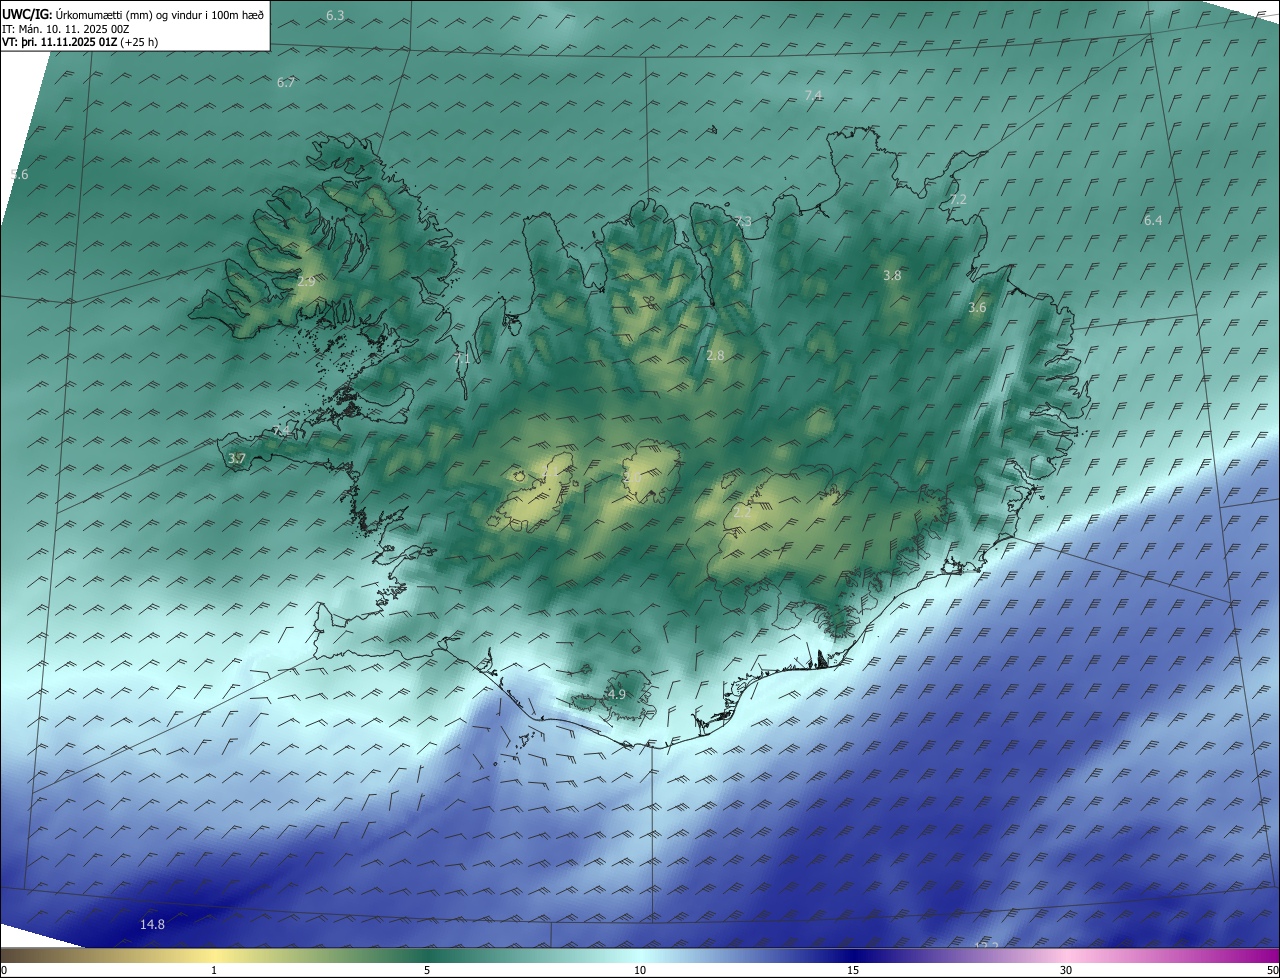Click the value 7.1 on the map

point(461,357)
